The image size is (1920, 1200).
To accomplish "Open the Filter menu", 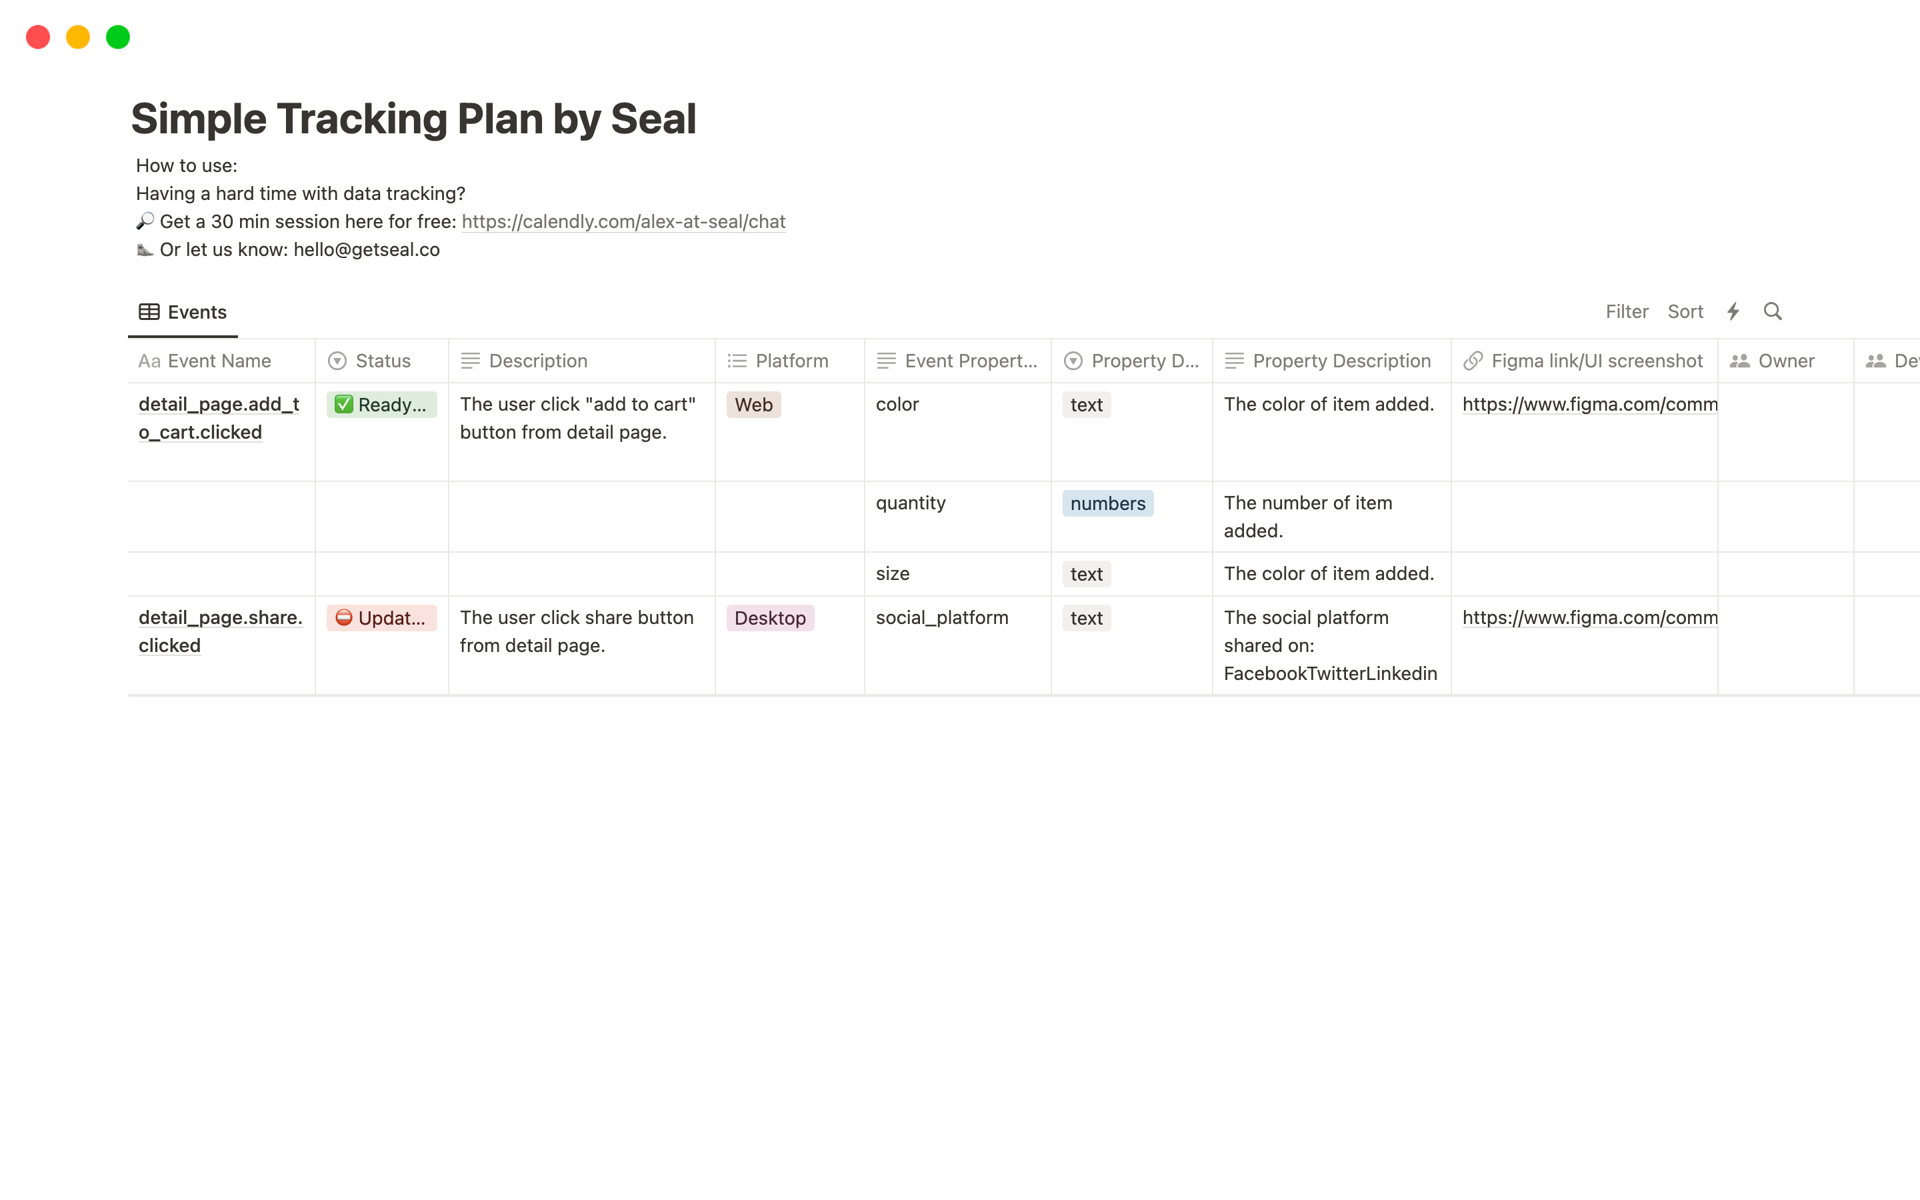I will pyautogui.click(x=1626, y=312).
